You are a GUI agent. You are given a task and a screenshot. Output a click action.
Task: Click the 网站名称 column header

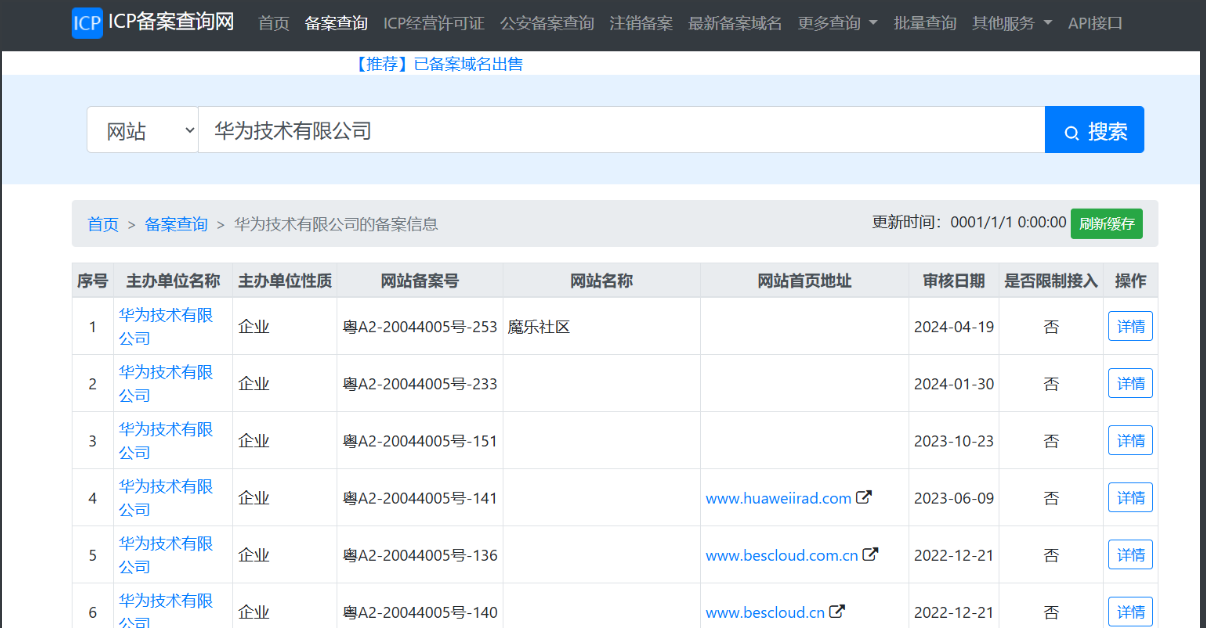coord(601,281)
